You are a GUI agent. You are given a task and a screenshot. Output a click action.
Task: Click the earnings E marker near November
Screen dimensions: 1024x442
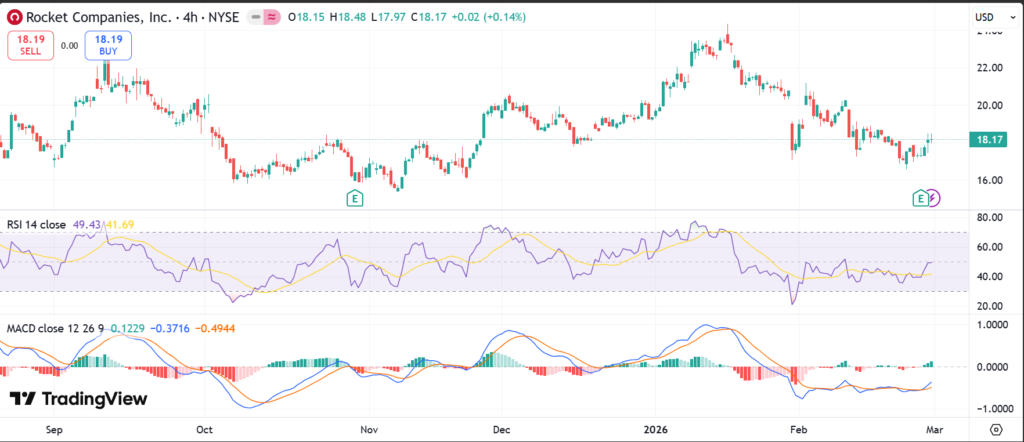pyautogui.click(x=354, y=199)
